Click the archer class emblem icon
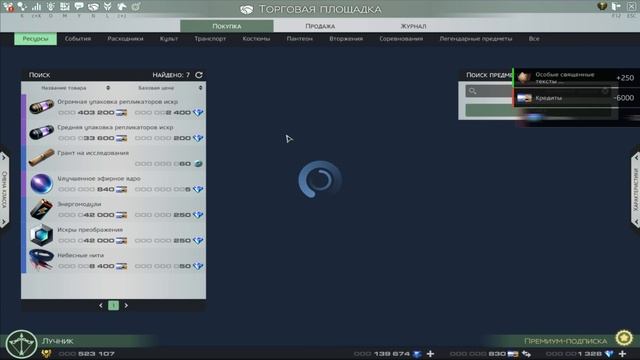This screenshot has width=640, height=360. [x=21, y=344]
